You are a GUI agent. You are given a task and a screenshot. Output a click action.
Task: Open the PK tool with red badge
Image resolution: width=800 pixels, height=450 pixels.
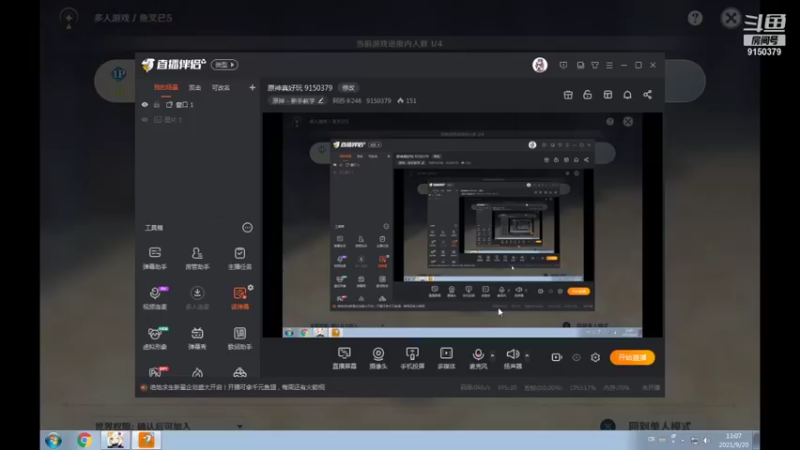157,372
